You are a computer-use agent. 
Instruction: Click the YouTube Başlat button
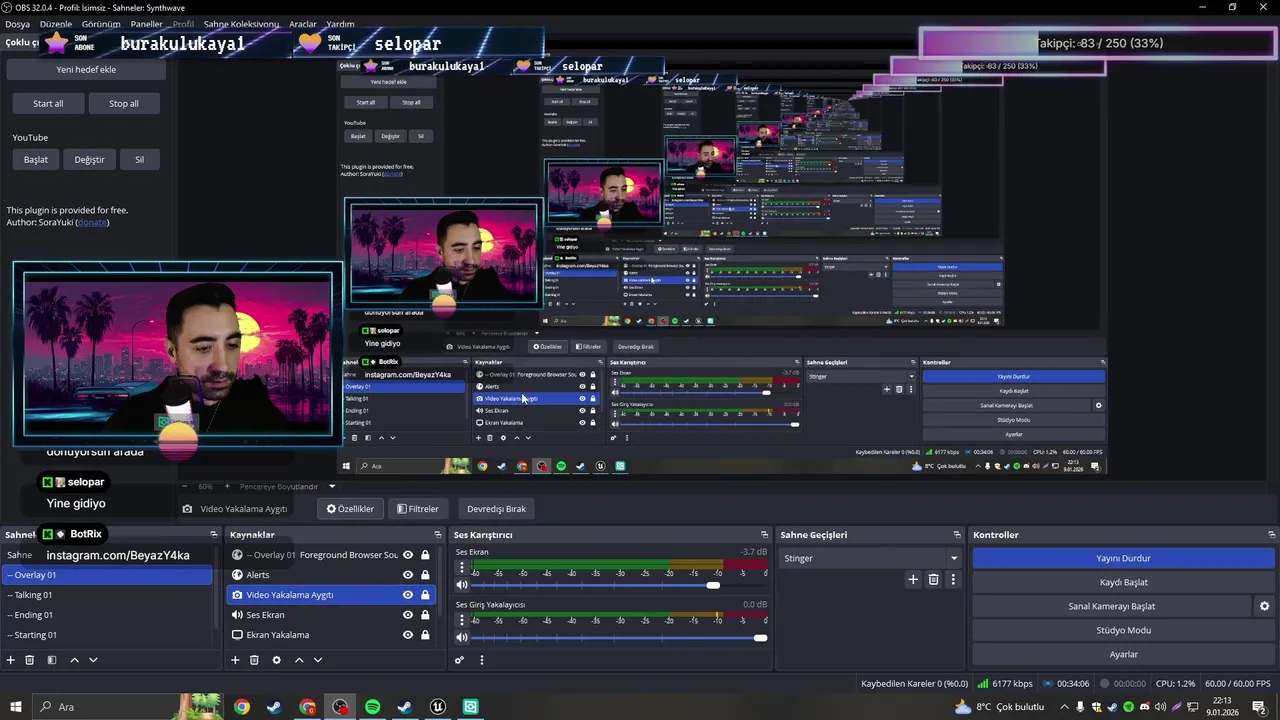[36, 159]
